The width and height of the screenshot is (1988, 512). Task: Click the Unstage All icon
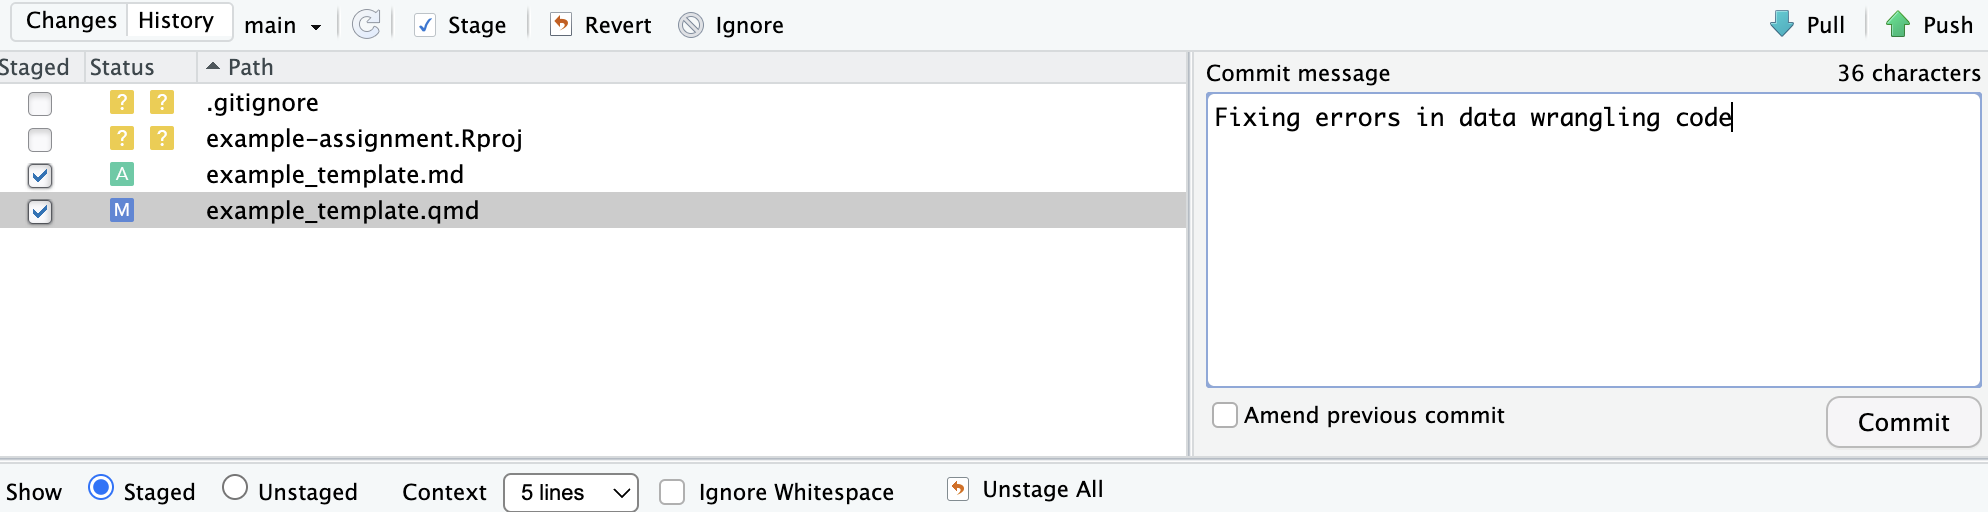click(958, 489)
